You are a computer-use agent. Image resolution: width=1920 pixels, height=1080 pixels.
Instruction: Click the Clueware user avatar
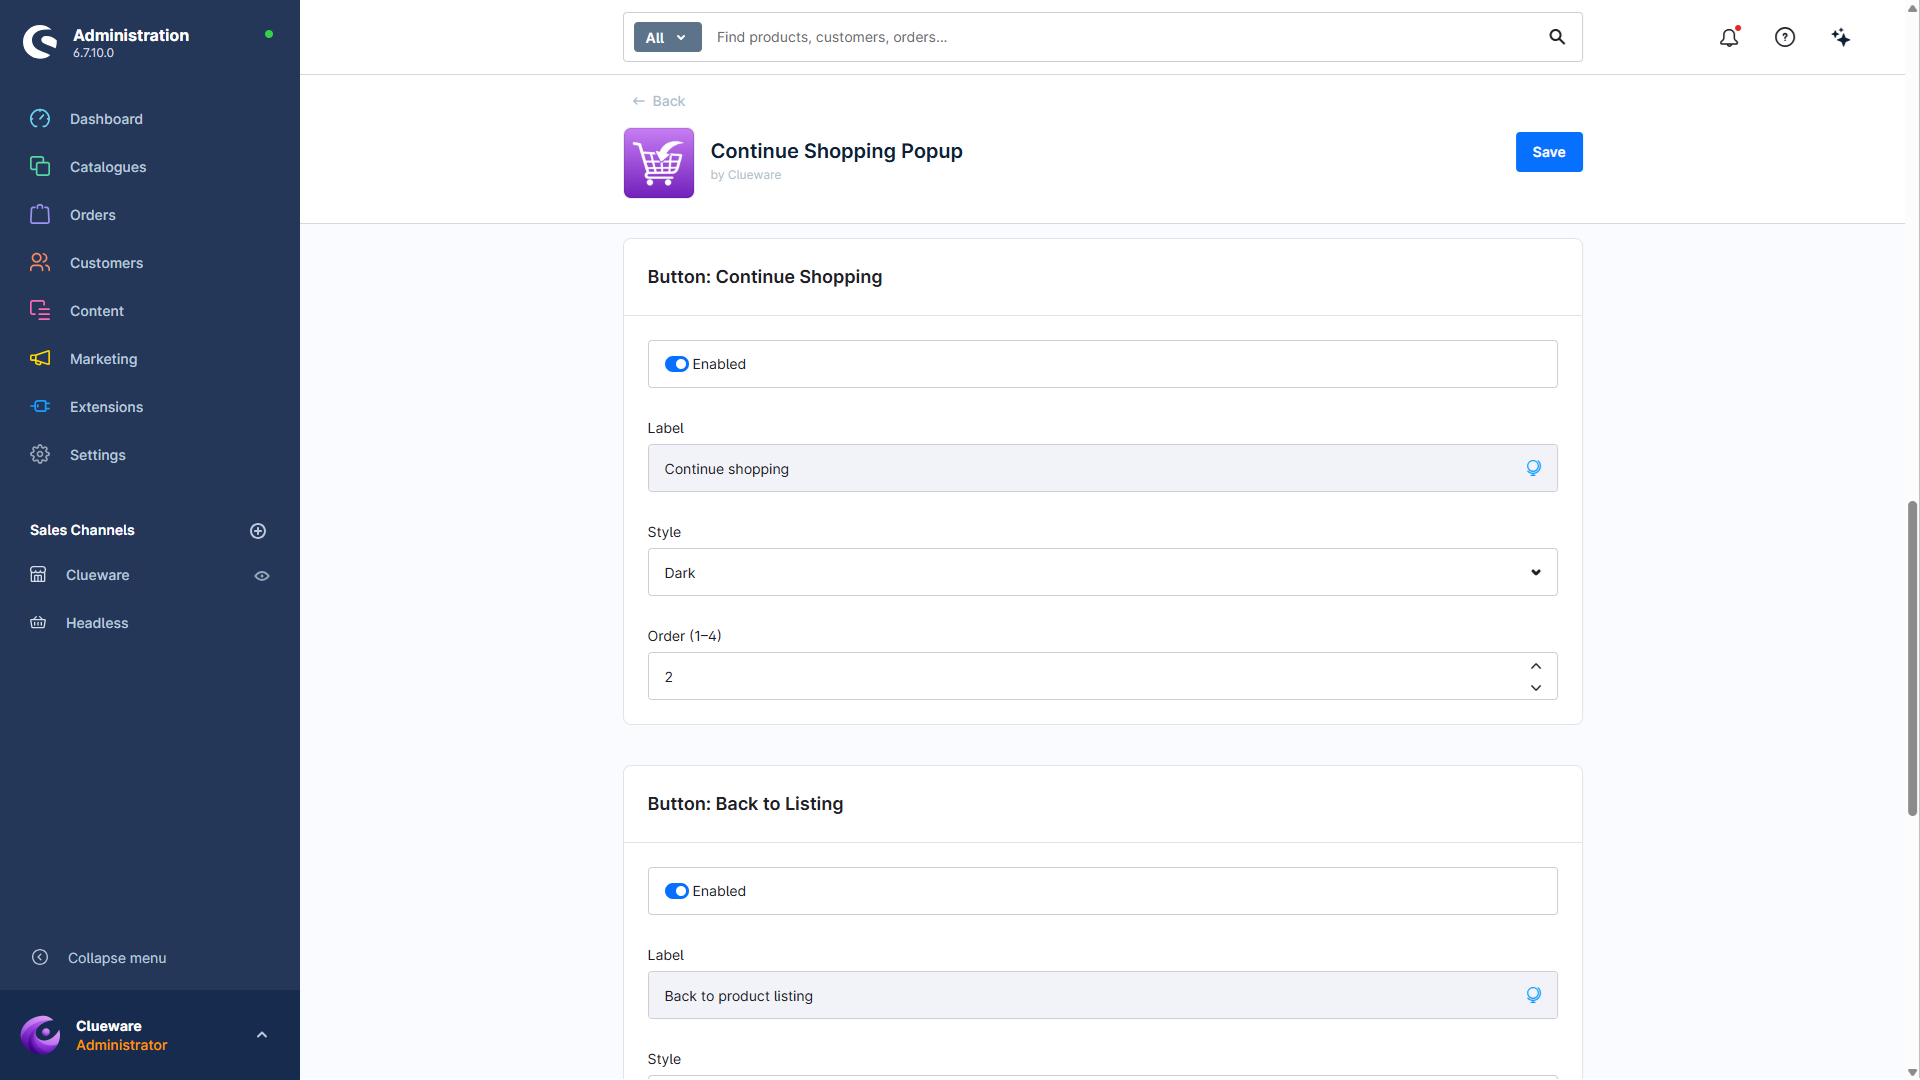coord(41,1035)
